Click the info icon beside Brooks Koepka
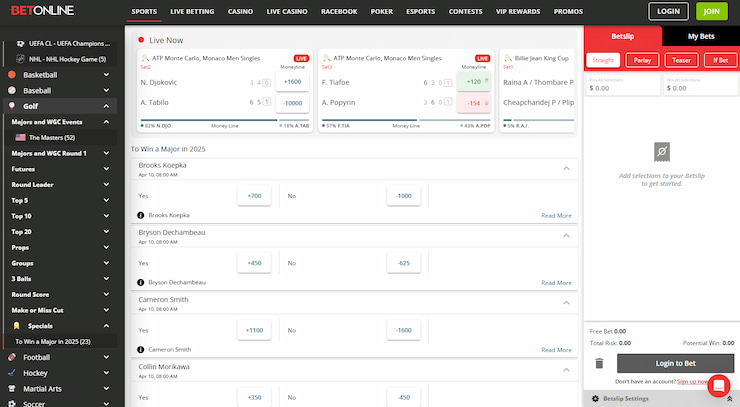740x407 pixels. 141,215
